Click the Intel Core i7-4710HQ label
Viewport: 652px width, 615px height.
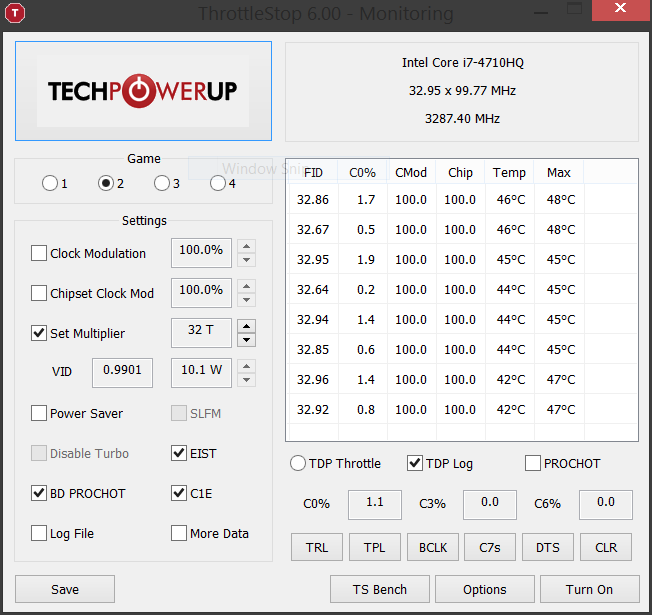(x=462, y=62)
